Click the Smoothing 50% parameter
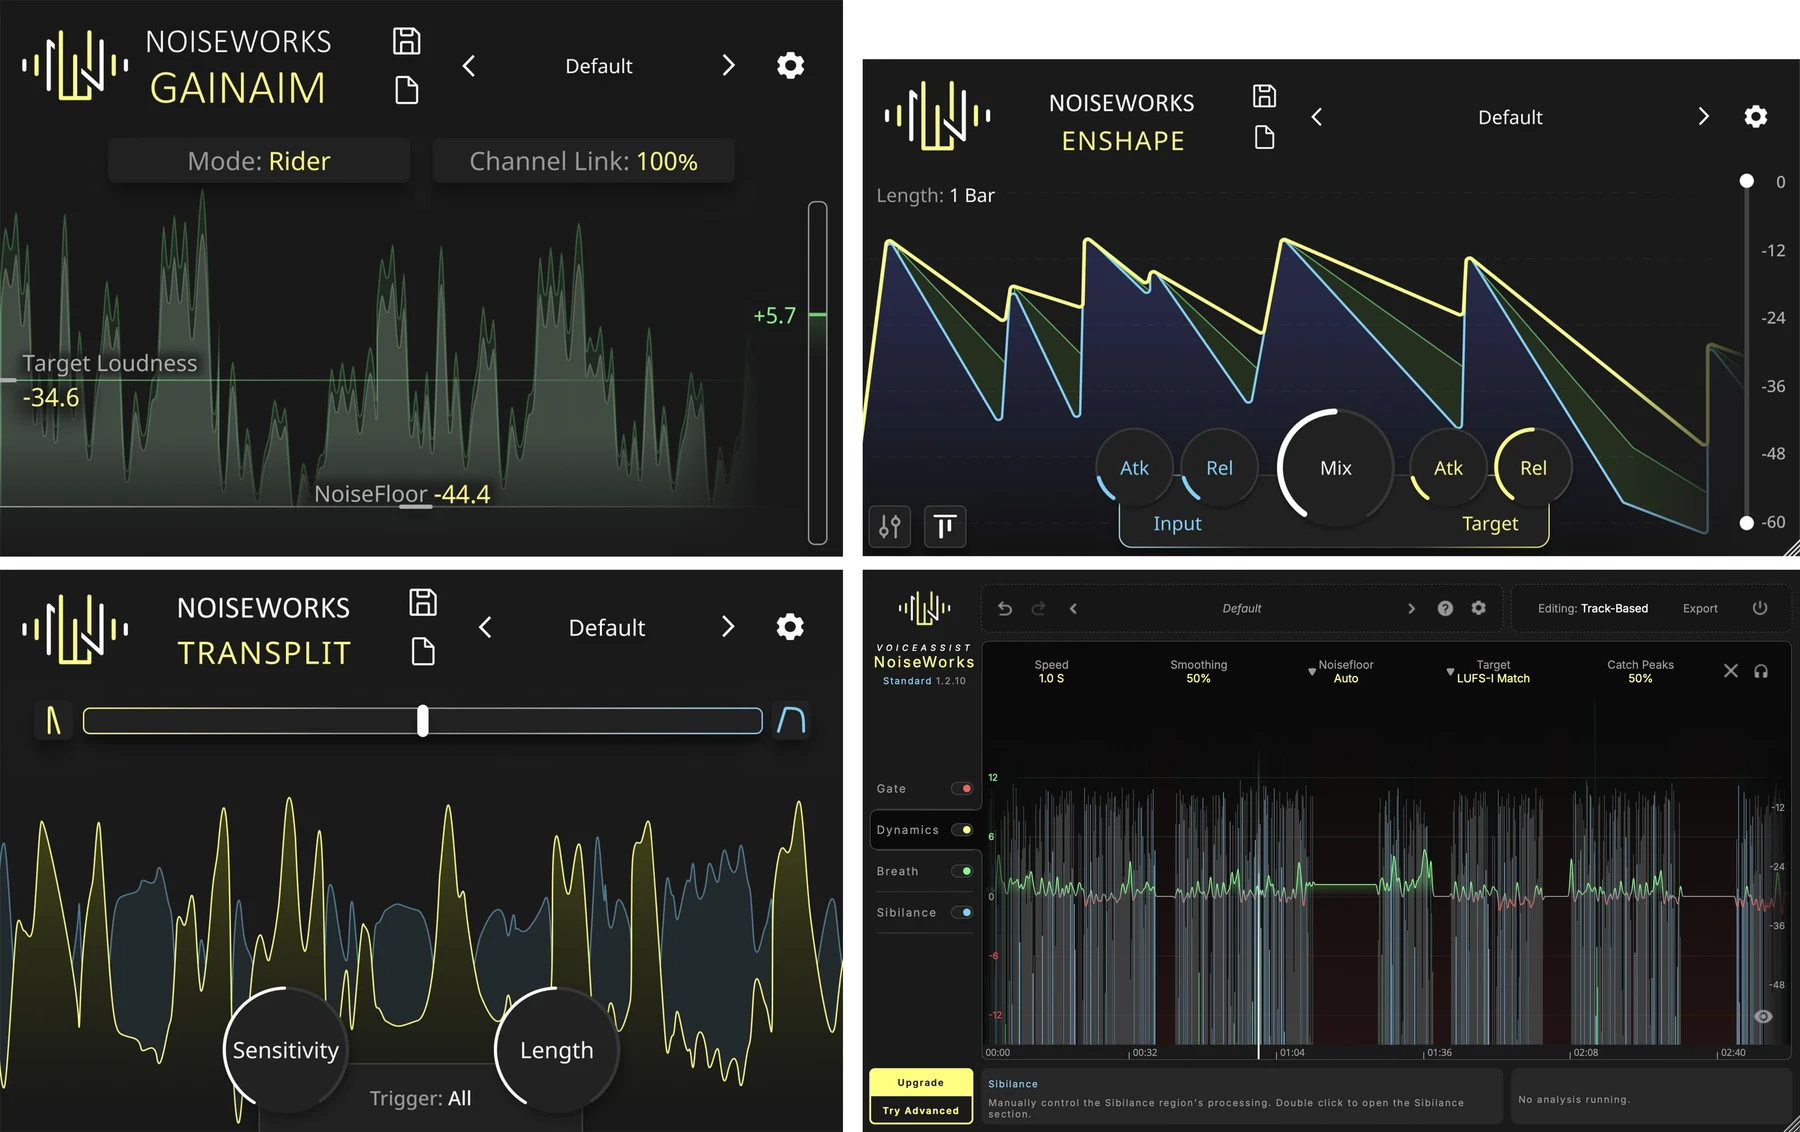 pos(1198,671)
